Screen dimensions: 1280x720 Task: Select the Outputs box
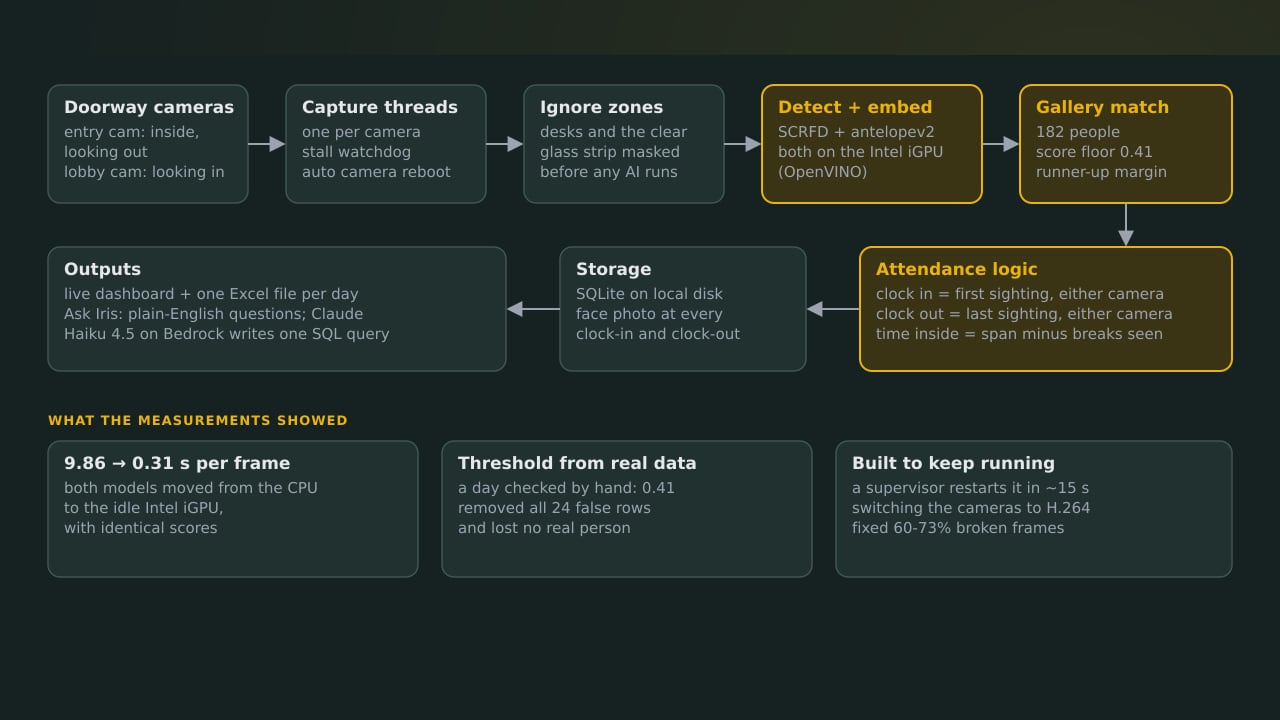[x=277, y=309]
